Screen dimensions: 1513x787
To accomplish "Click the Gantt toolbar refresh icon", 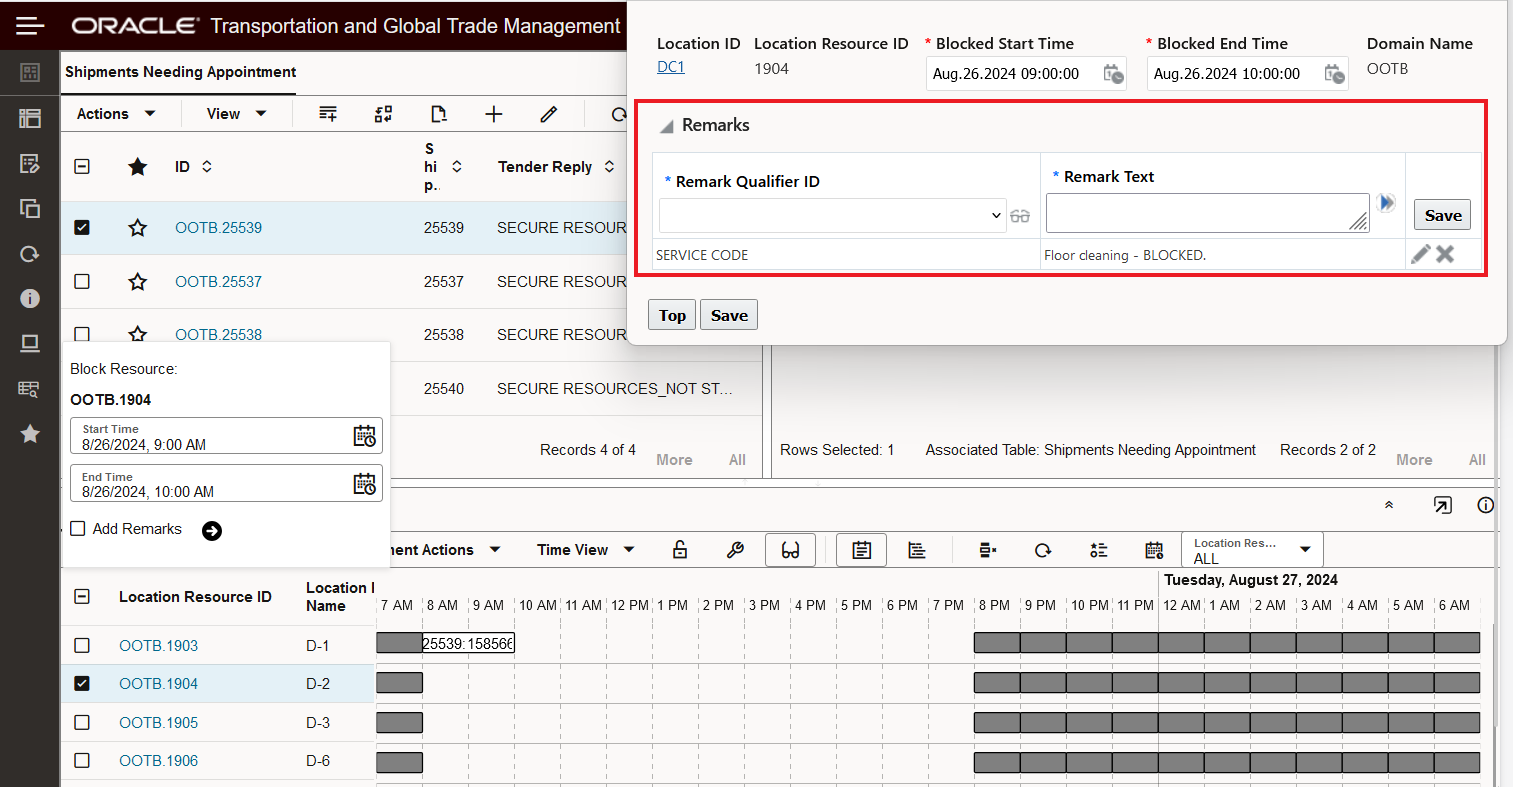I will point(1043,550).
